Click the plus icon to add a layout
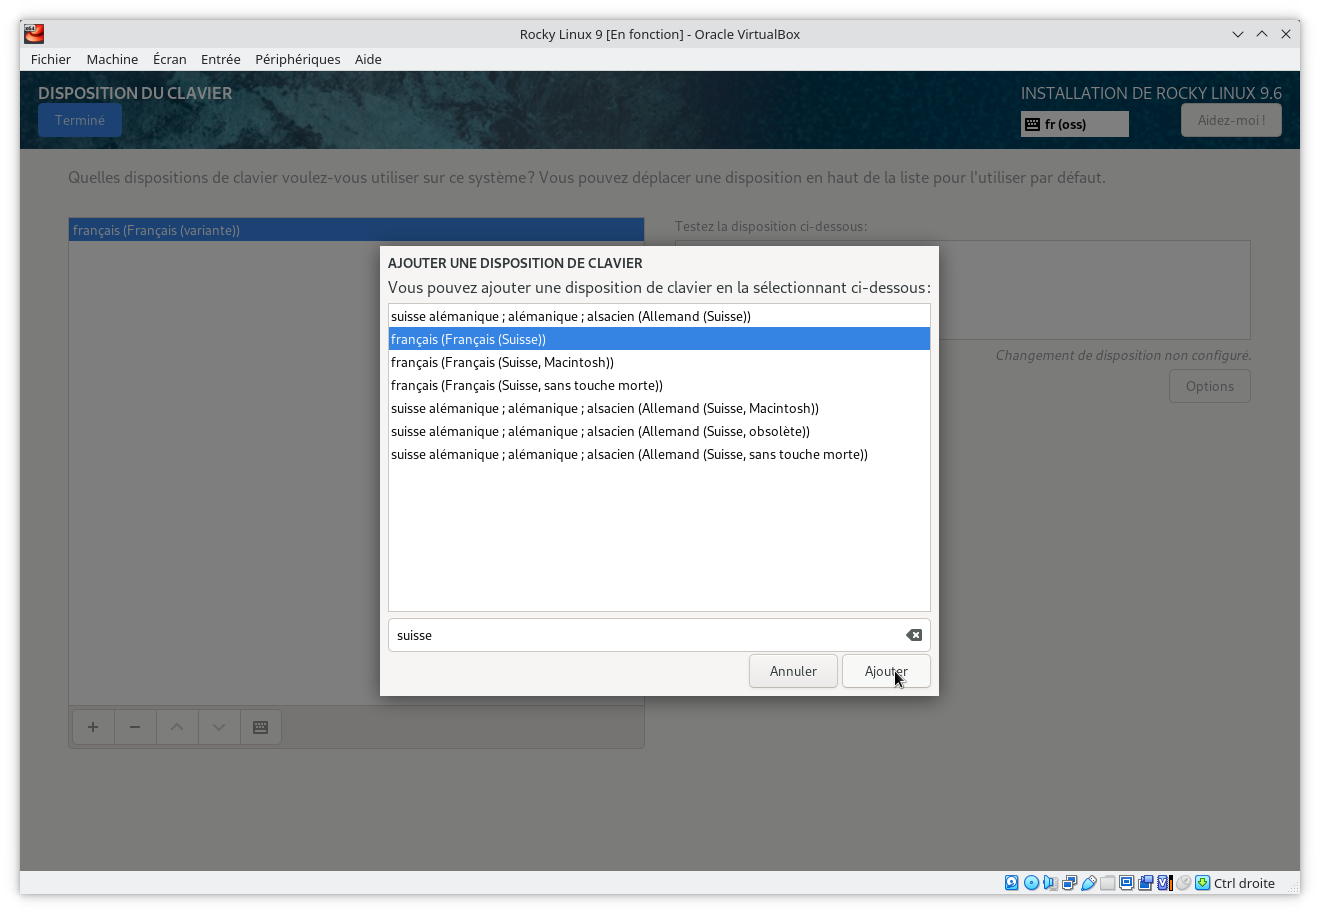Viewport: 1320px width, 914px height. [x=93, y=727]
